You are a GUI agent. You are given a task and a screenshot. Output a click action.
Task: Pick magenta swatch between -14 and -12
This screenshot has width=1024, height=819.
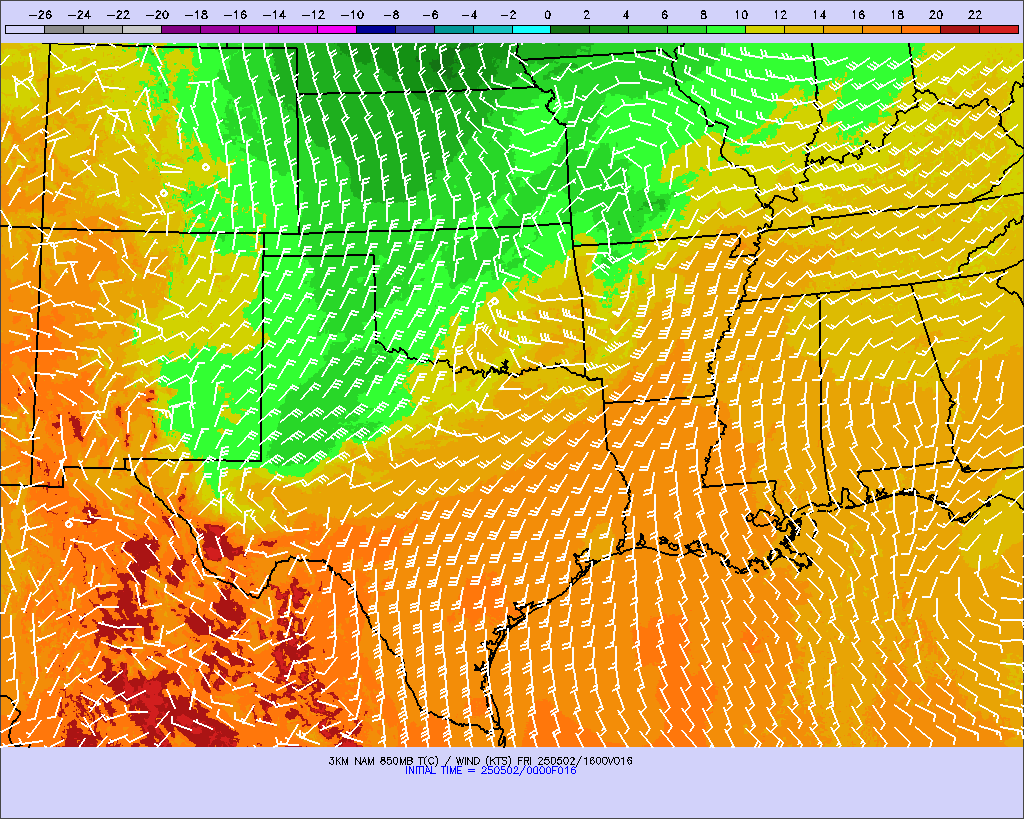coord(298,29)
